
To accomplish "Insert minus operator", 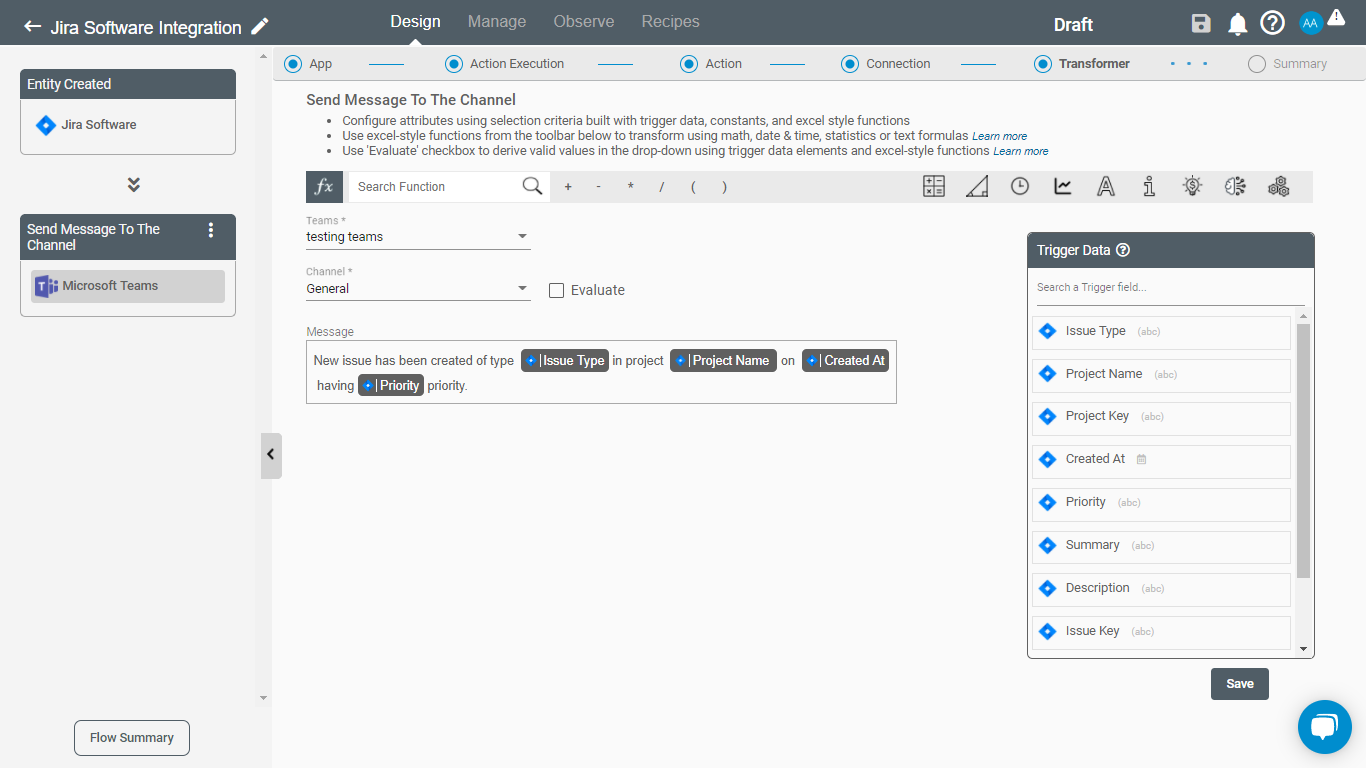I will click(x=599, y=187).
